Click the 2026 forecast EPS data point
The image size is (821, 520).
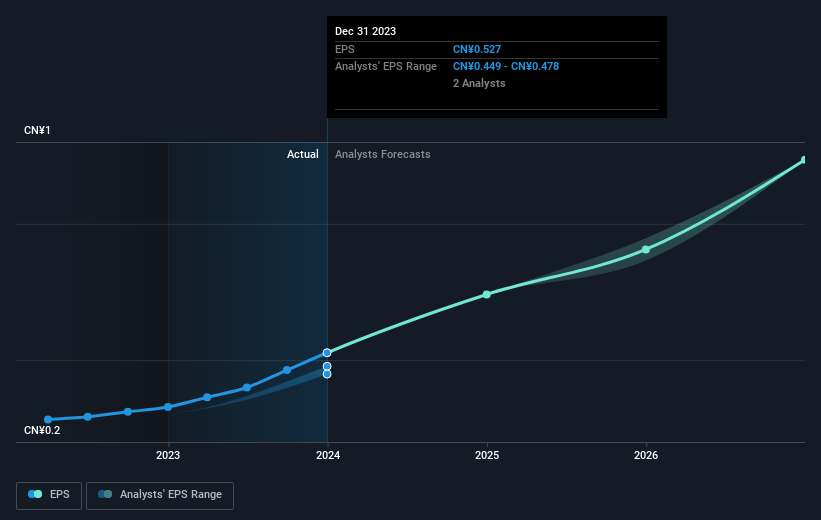(646, 250)
